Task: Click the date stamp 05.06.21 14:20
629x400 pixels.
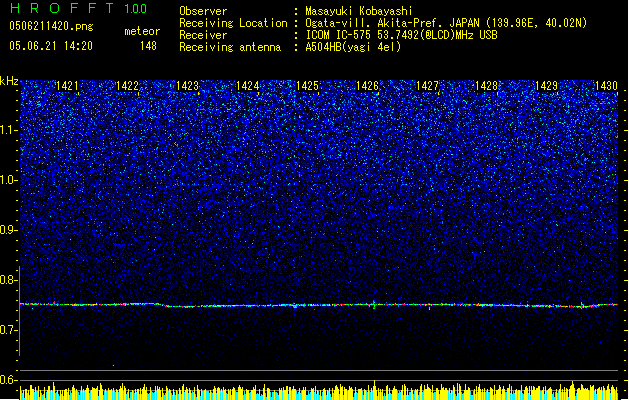Action: pos(51,46)
